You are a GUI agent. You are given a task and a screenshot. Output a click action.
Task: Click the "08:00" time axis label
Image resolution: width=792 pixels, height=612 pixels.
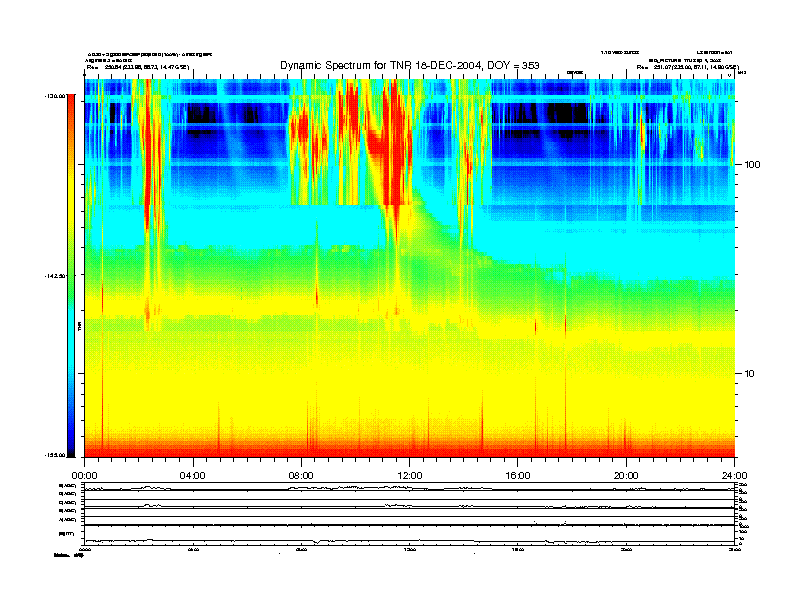pyautogui.click(x=301, y=476)
